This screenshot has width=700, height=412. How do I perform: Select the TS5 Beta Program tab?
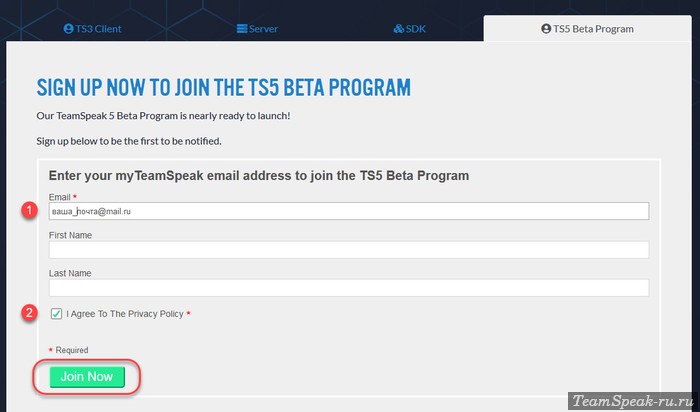(x=588, y=29)
